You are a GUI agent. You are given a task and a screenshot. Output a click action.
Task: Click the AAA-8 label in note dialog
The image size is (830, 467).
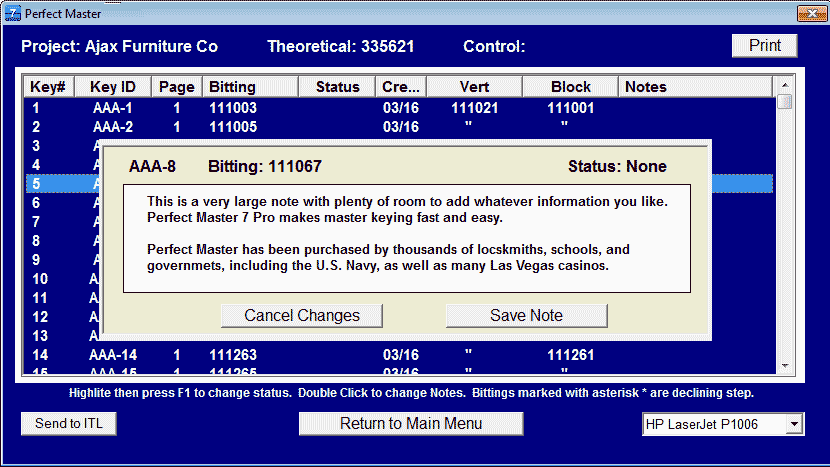pyautogui.click(x=152, y=166)
